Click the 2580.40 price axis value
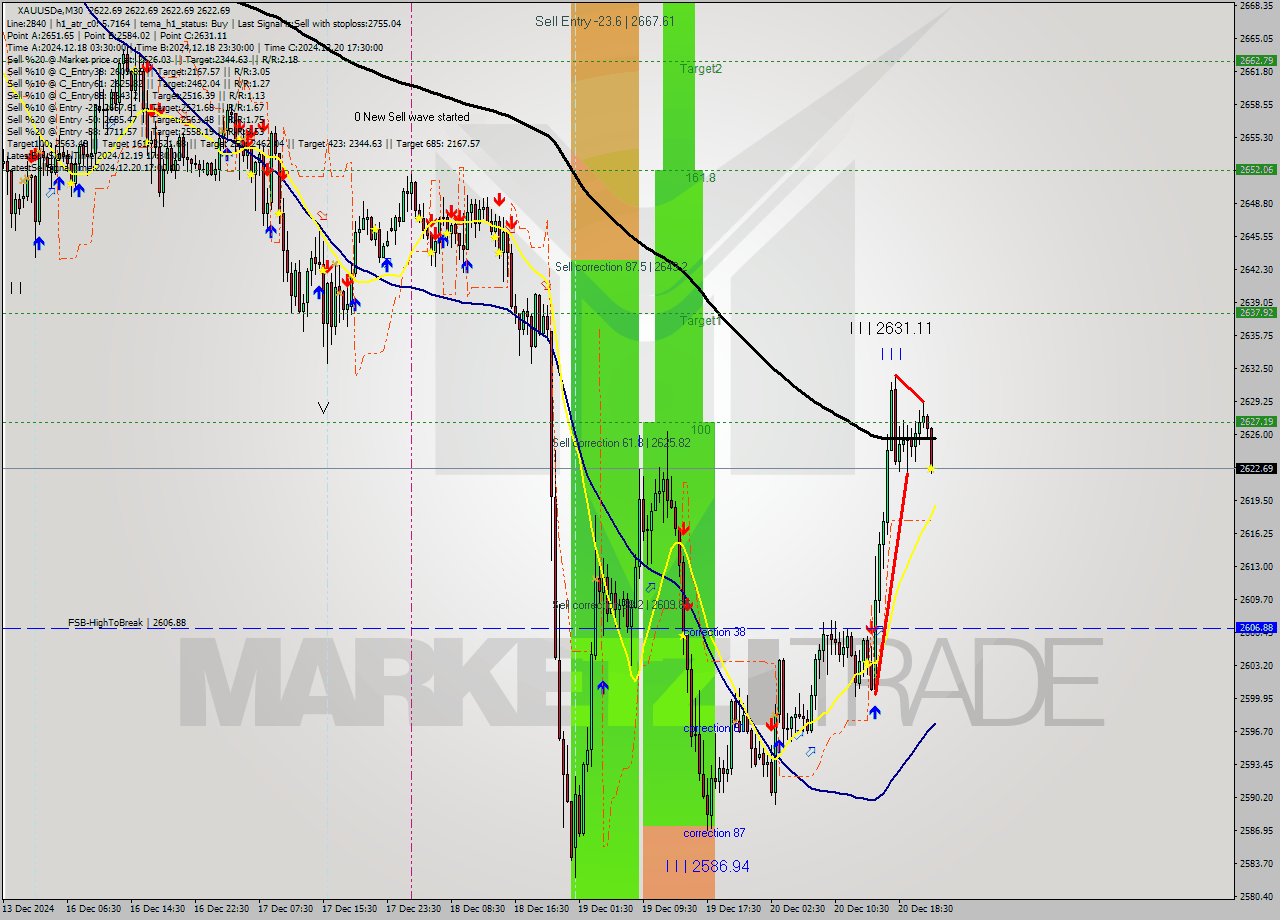This screenshot has height=920, width=1280. [x=1256, y=896]
